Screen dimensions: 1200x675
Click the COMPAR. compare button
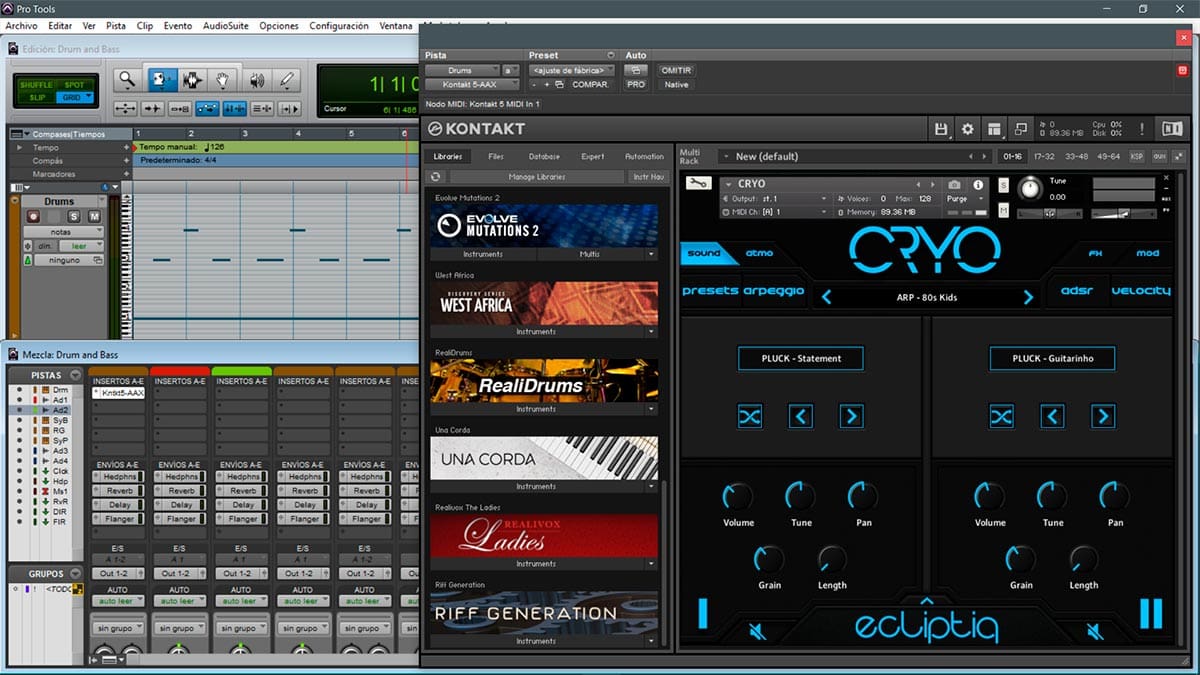[590, 85]
